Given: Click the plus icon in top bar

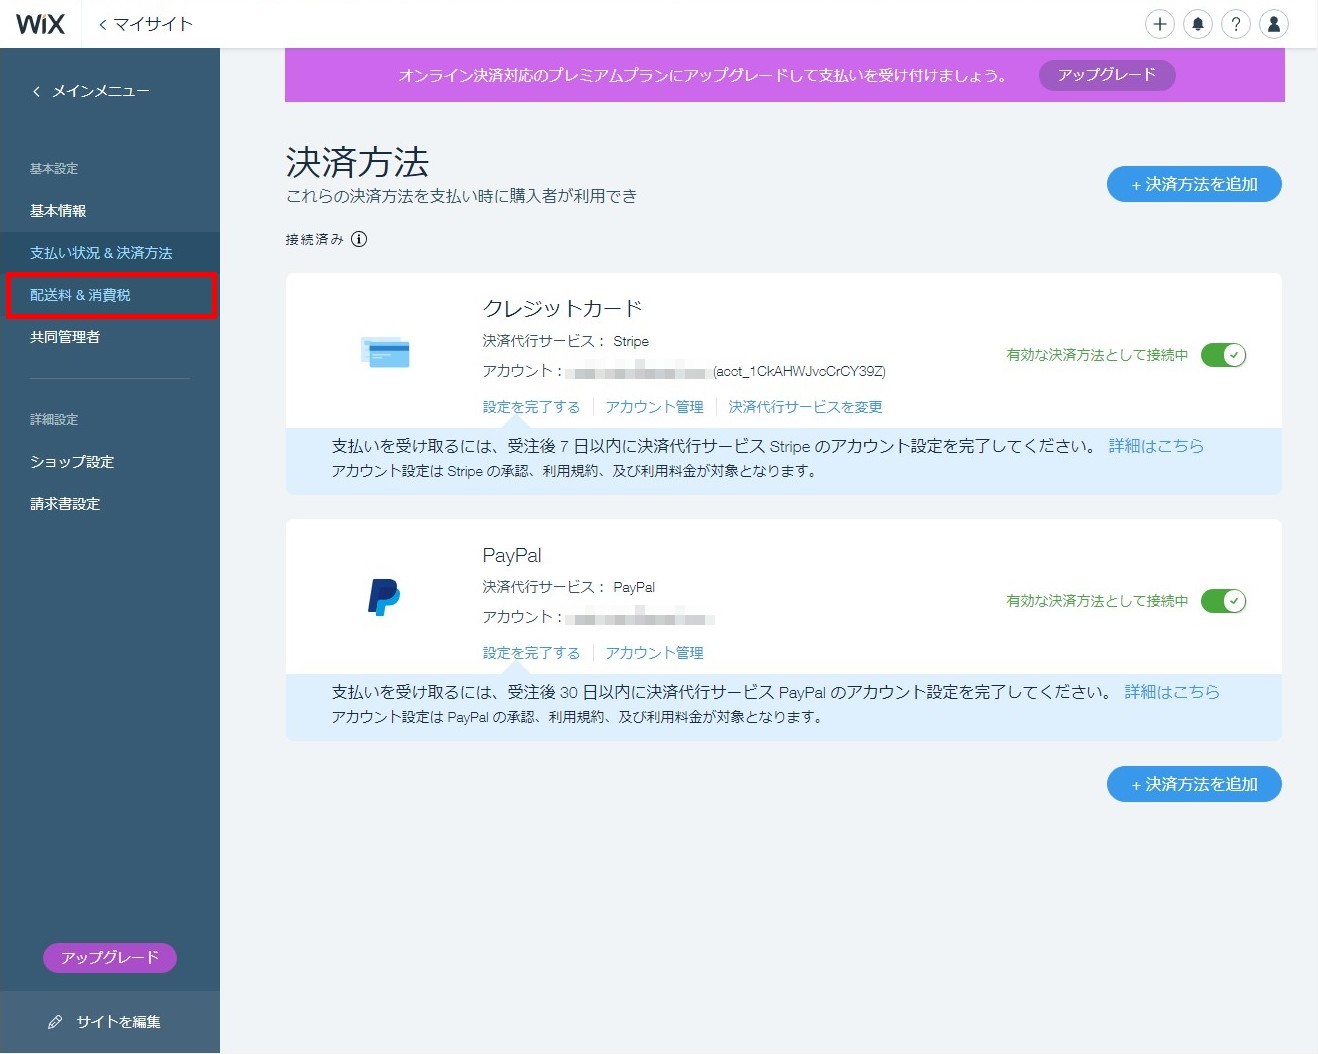Looking at the screenshot, I should point(1159,24).
